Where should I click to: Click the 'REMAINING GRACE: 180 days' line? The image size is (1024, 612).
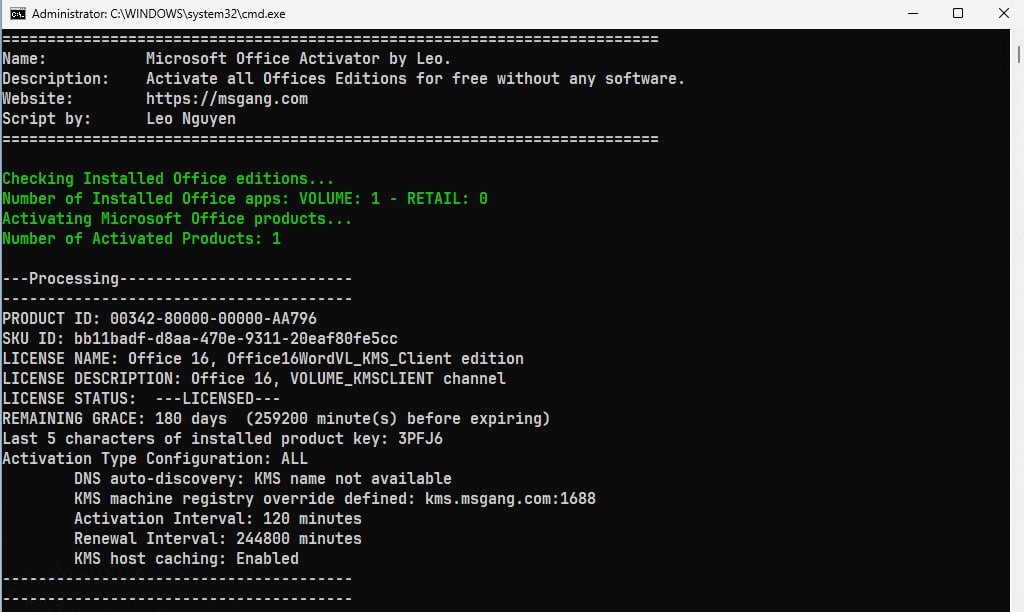(x=276, y=419)
